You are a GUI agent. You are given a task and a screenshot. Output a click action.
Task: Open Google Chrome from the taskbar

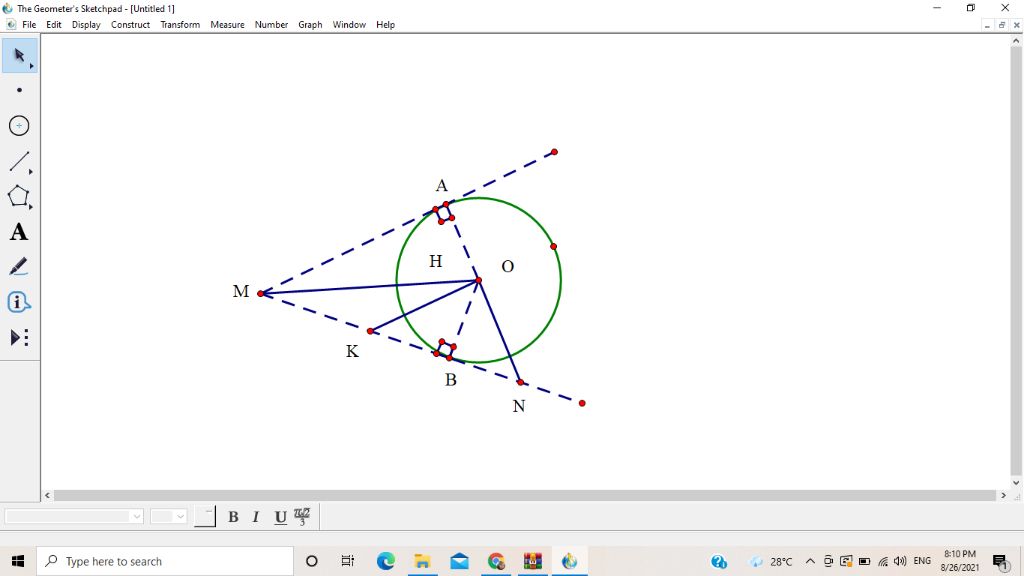496,561
